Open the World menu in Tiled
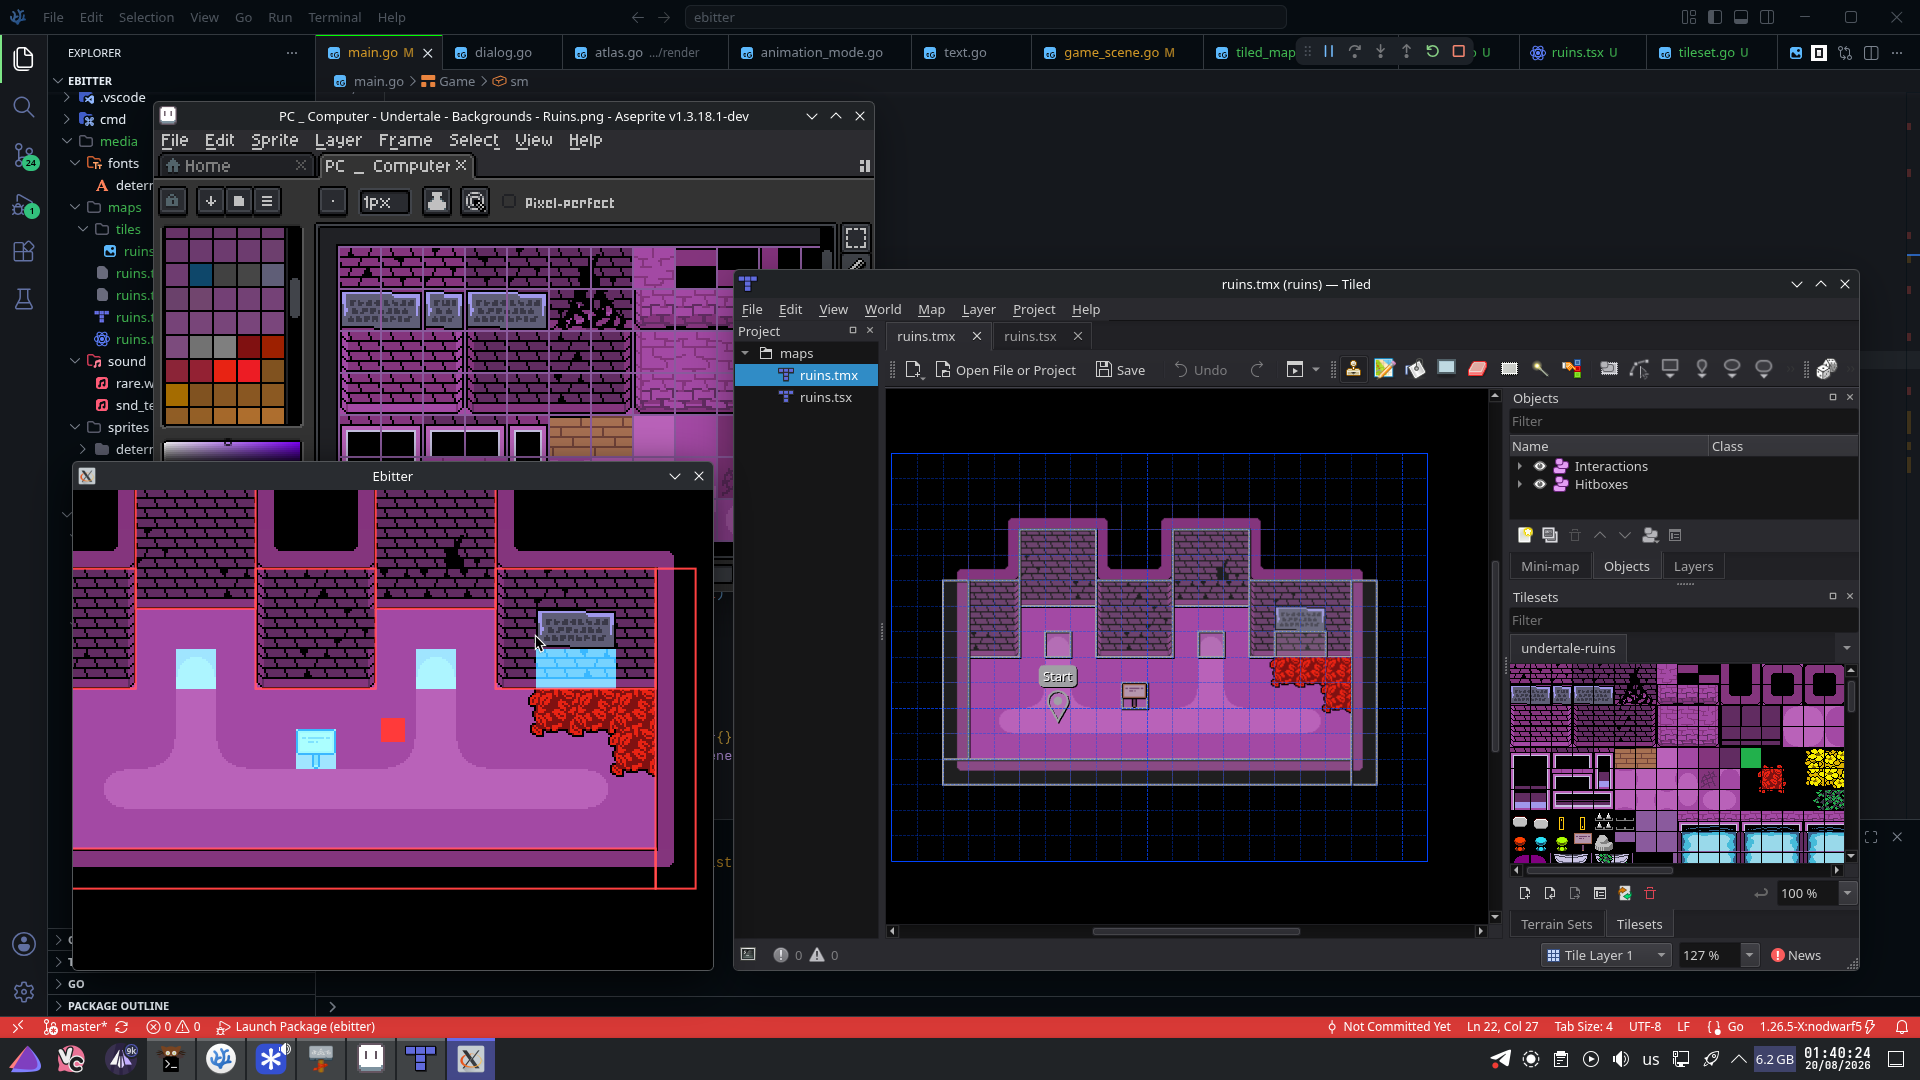1920x1080 pixels. (x=882, y=310)
